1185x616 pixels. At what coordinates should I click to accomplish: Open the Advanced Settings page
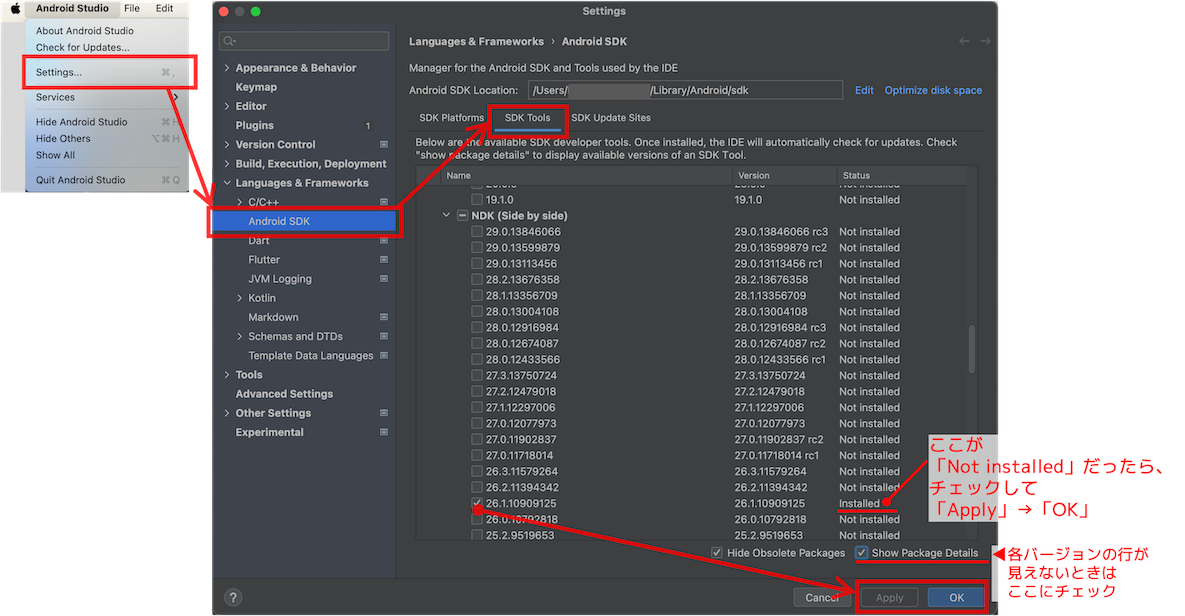pos(284,394)
